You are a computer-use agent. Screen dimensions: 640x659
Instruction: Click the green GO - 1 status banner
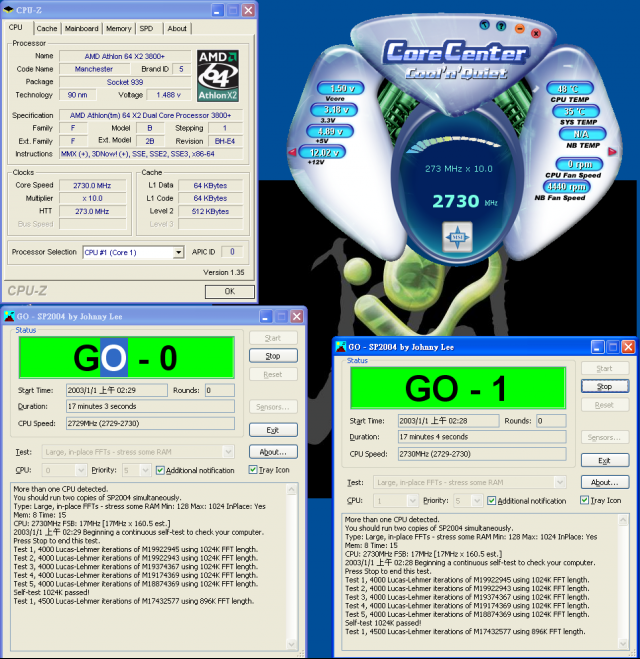pyautogui.click(x=458, y=388)
